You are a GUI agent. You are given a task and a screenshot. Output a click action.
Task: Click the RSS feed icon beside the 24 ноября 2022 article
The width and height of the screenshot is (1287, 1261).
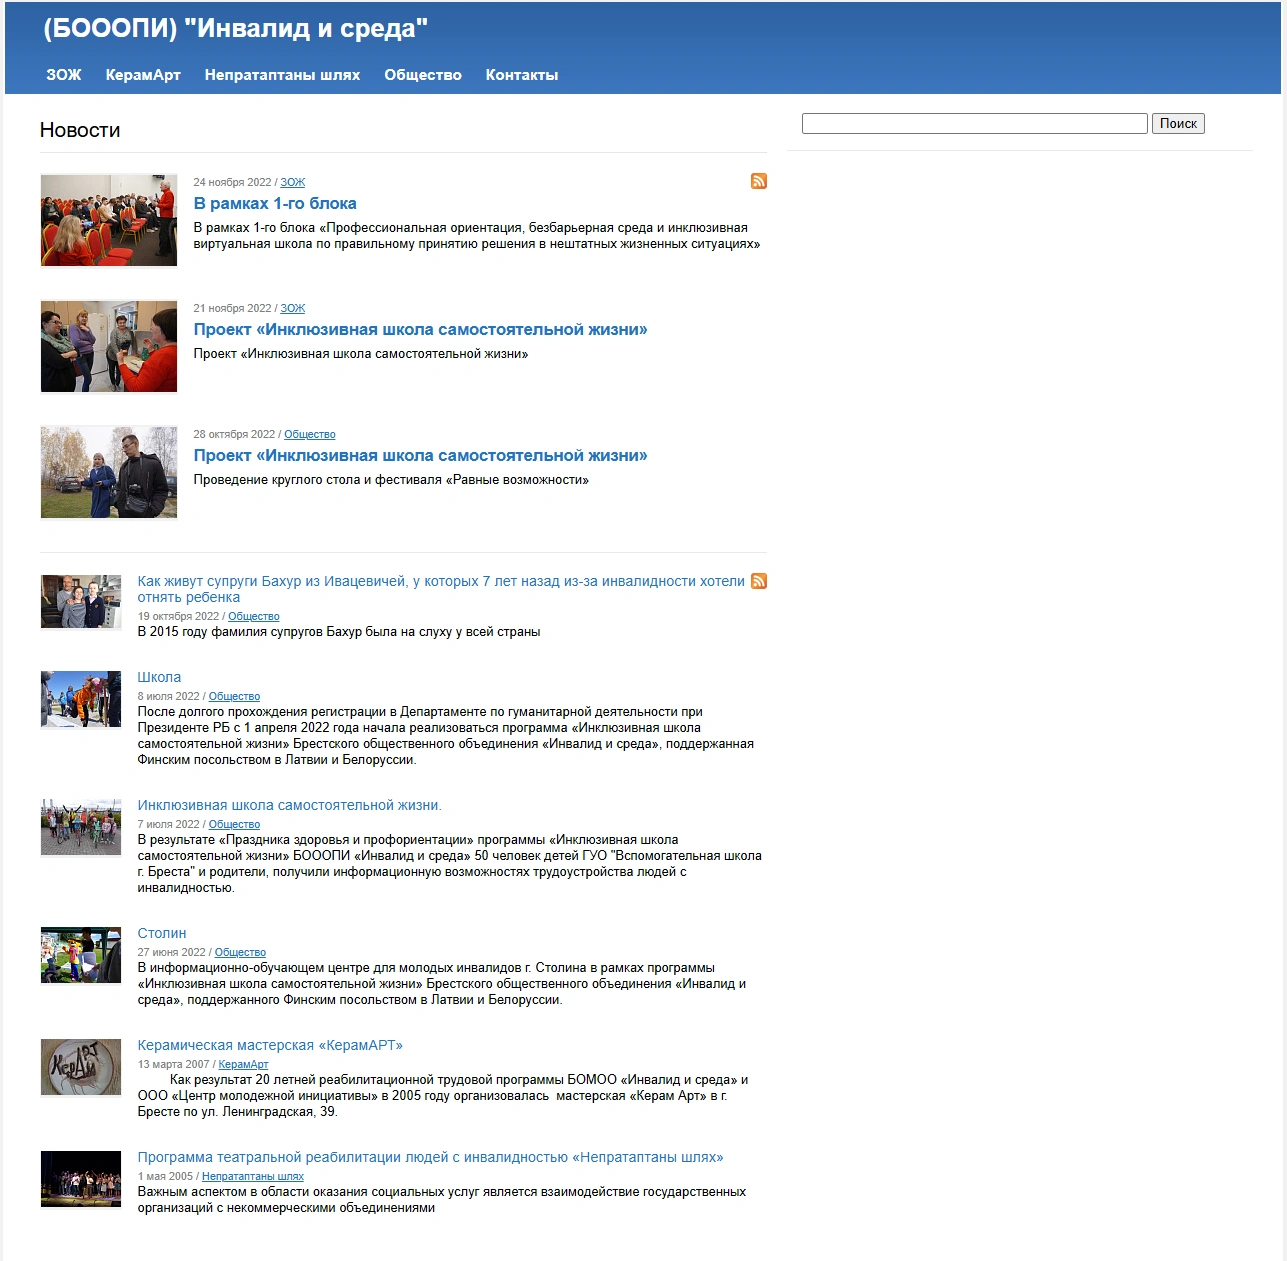(759, 181)
